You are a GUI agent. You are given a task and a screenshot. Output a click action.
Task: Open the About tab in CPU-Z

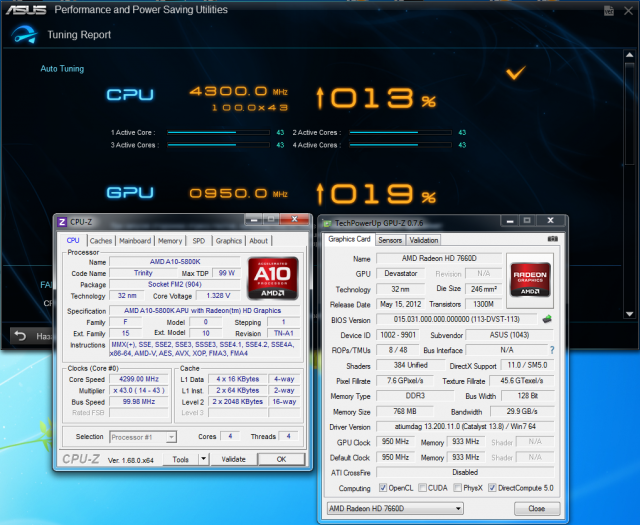pos(259,241)
